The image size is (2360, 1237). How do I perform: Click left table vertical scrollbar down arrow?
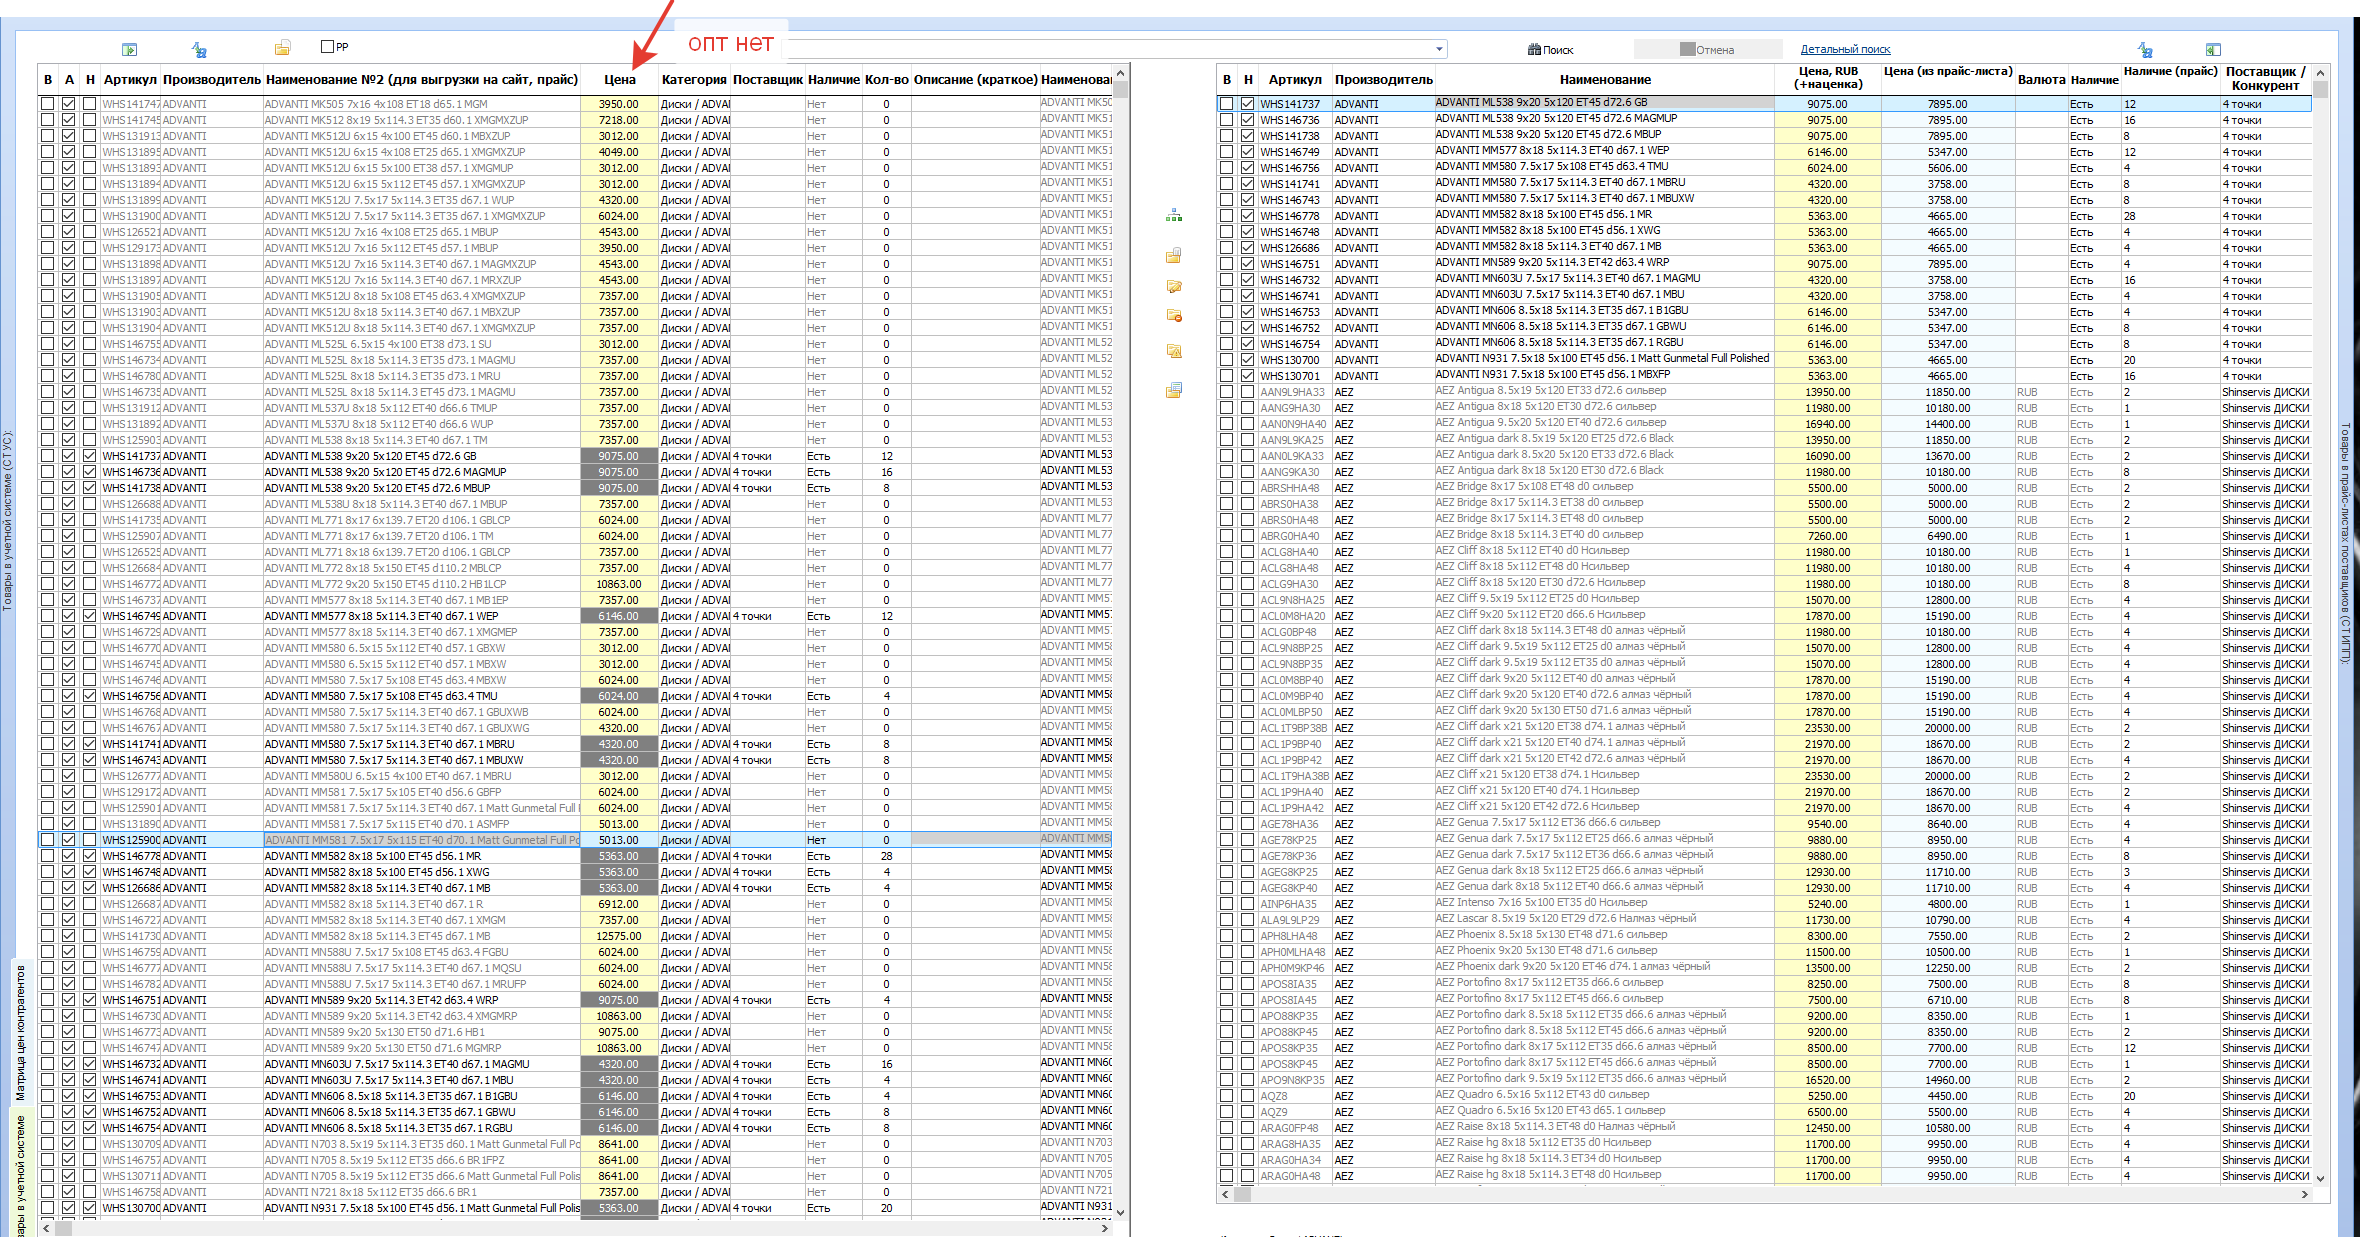[x=1121, y=1212]
